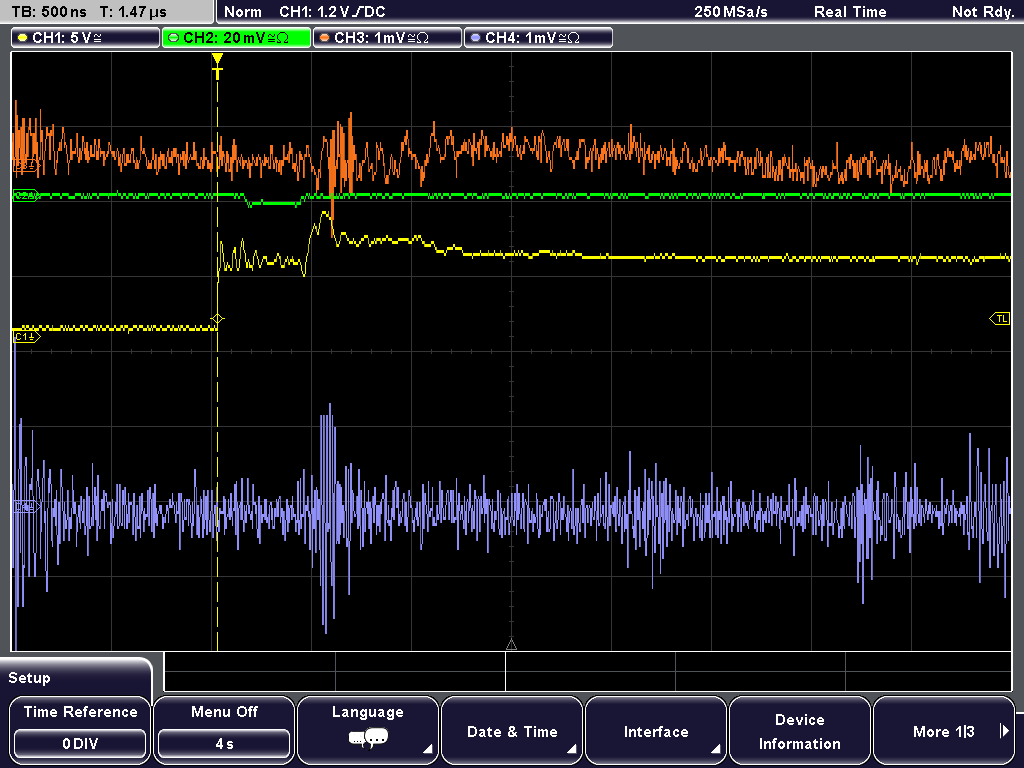This screenshot has height=768, width=1024.
Task: Click the C1 ground reference marker
Action: (x=26, y=337)
